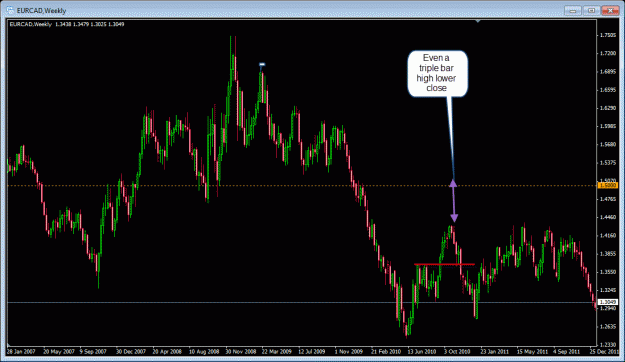
Task: Click the 1.3550 price axis label
Action: pos(608,272)
